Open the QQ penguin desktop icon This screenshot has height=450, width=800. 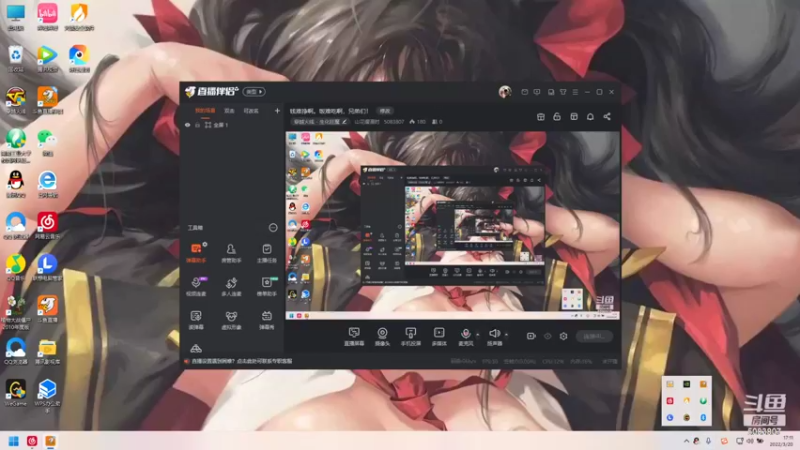point(16,184)
